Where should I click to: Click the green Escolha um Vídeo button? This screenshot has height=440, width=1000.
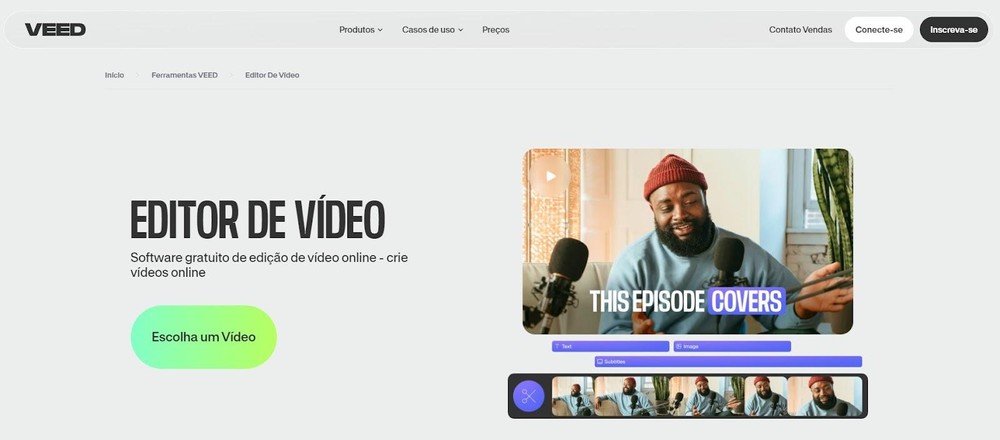point(203,337)
